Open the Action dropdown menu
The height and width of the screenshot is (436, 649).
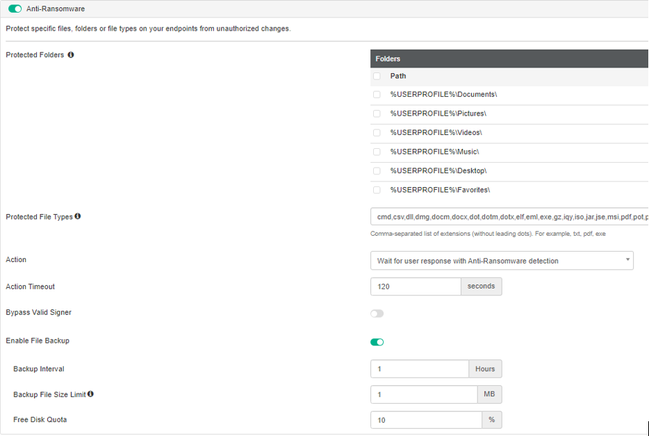point(502,261)
